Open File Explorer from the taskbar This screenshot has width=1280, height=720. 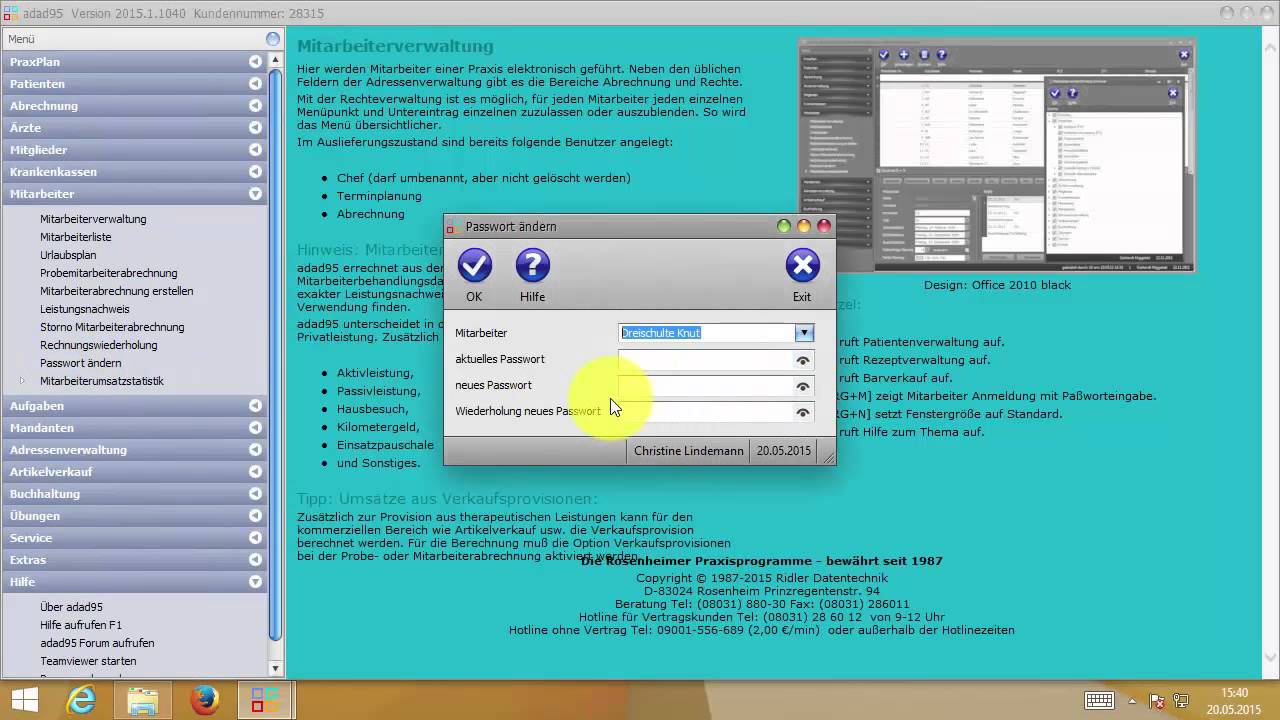tap(142, 698)
